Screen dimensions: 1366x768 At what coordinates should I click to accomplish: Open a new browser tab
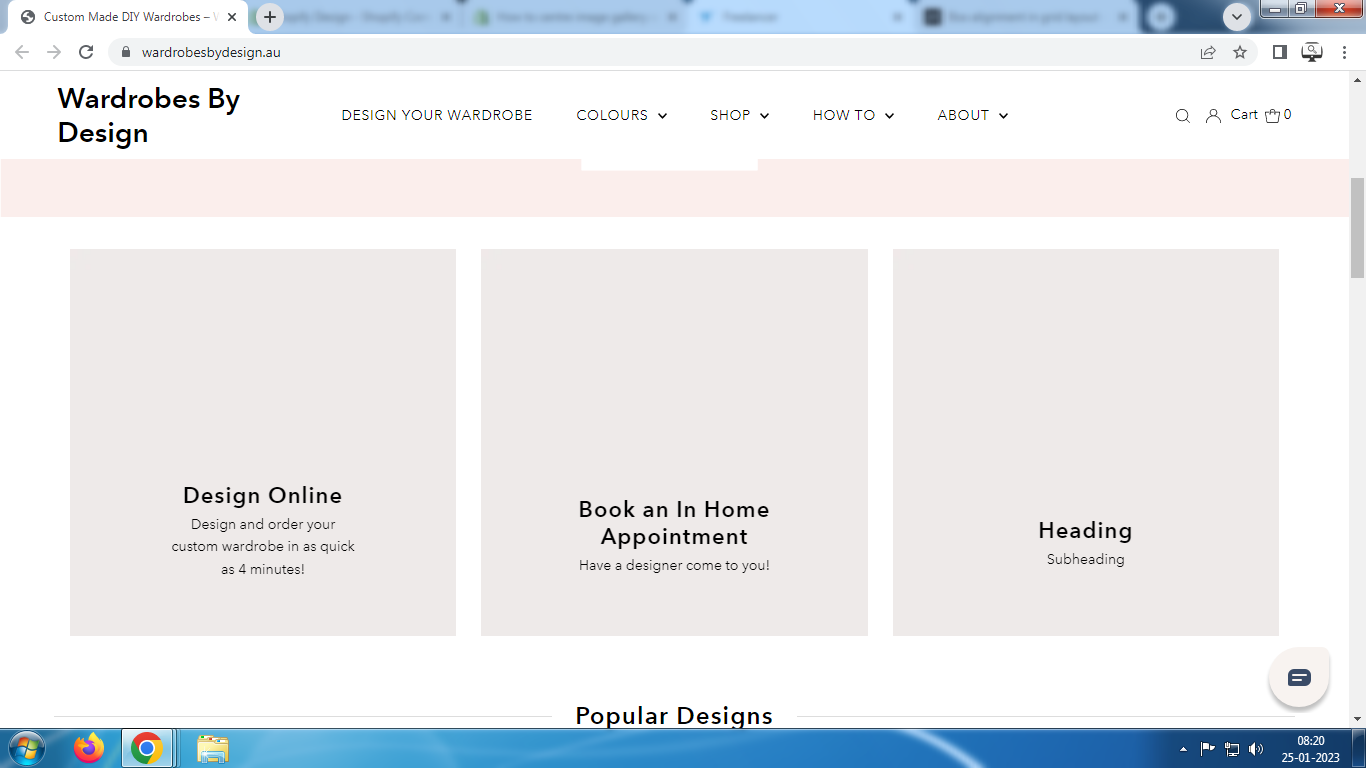click(x=270, y=17)
